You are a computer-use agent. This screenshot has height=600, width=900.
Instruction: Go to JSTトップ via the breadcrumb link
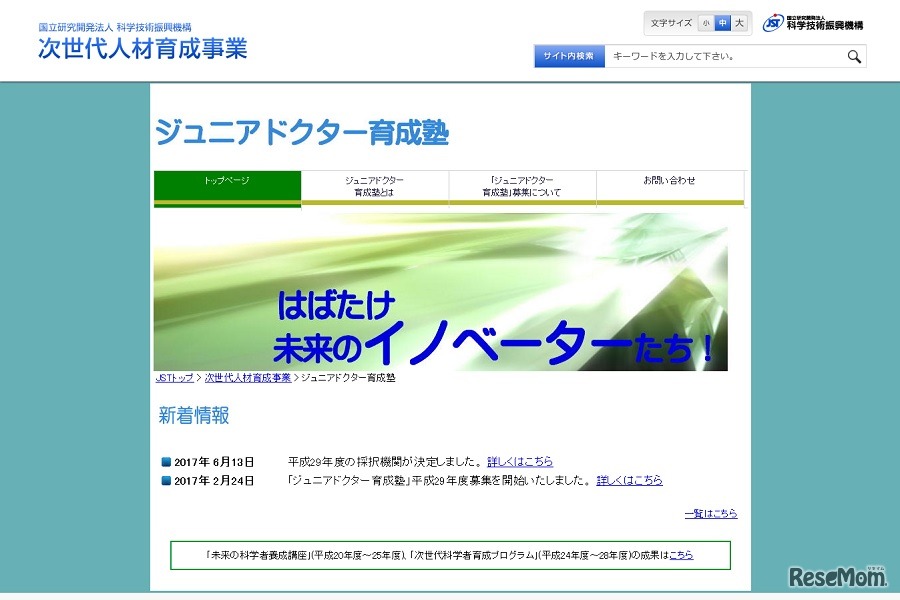172,378
